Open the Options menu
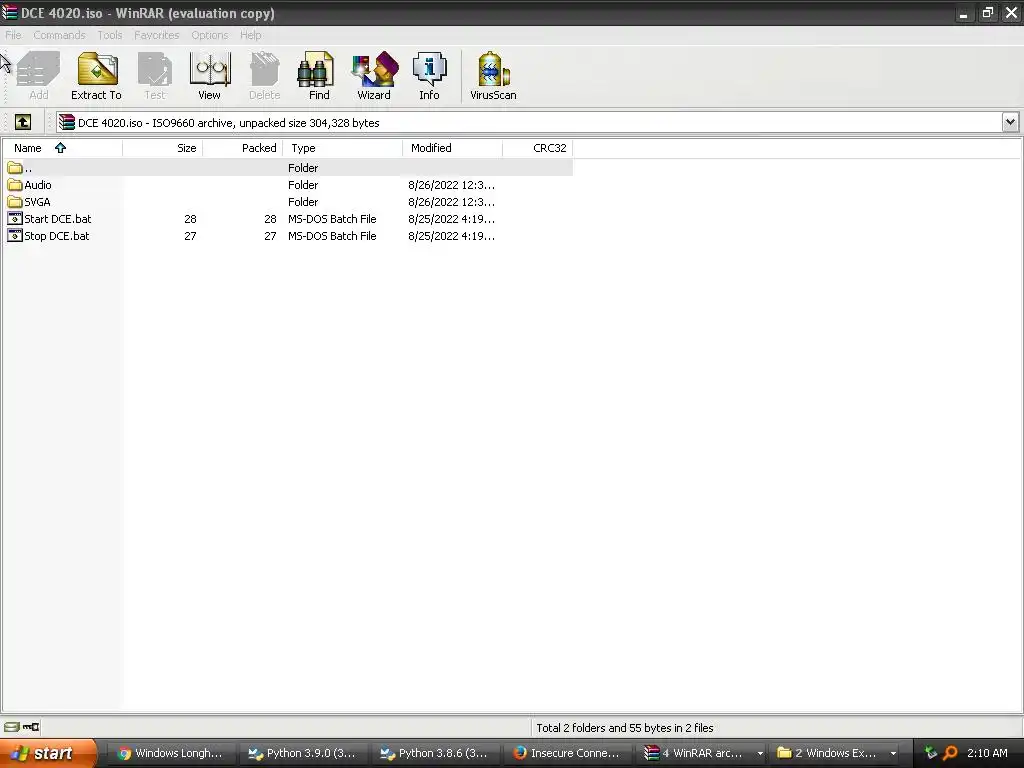The height and width of the screenshot is (768, 1024). [210, 35]
